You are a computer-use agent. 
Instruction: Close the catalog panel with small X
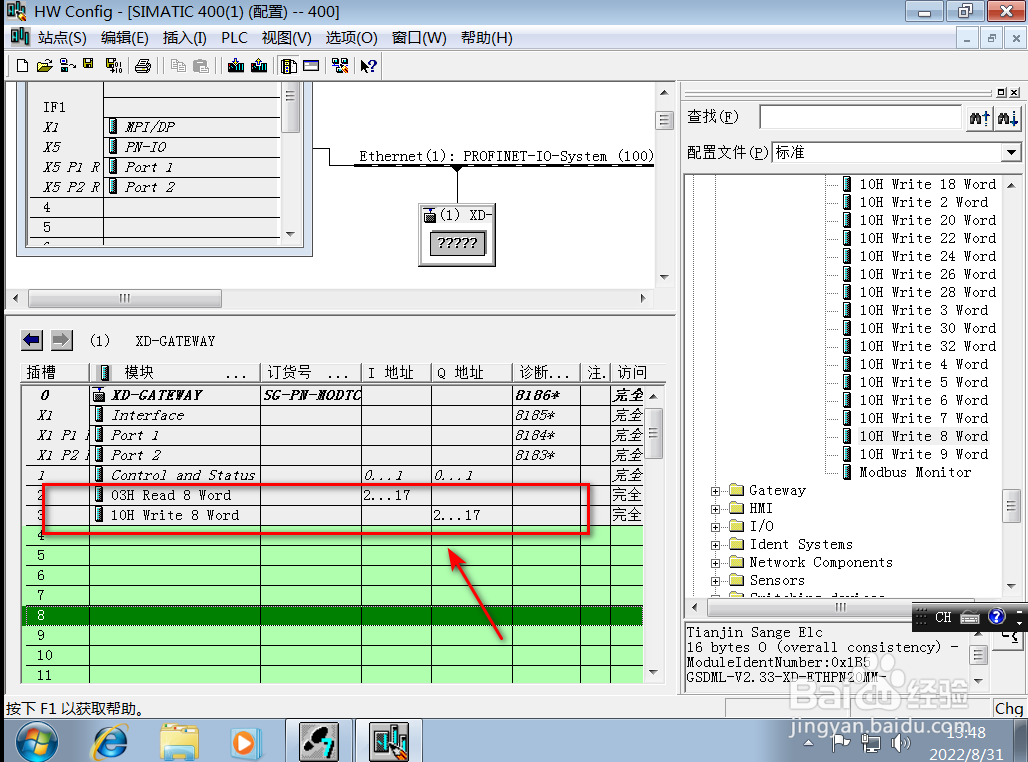[1014, 92]
